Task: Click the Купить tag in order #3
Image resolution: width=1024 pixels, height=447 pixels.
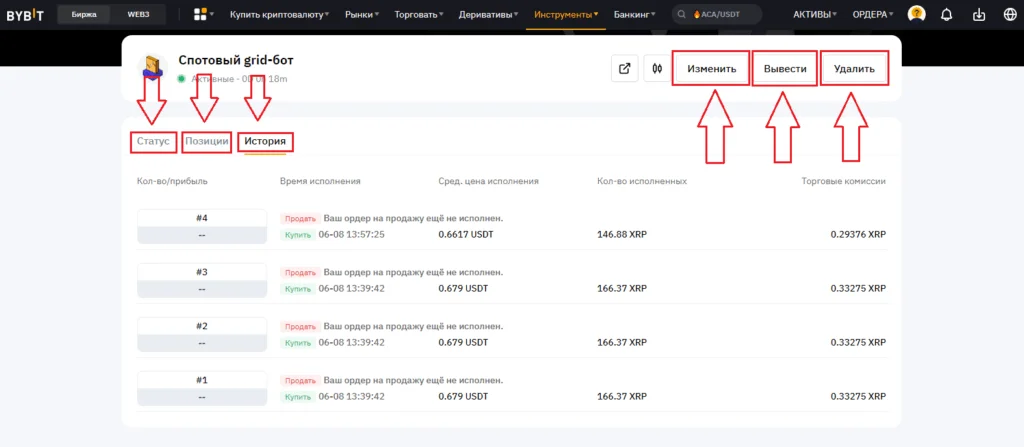Action: pos(298,289)
